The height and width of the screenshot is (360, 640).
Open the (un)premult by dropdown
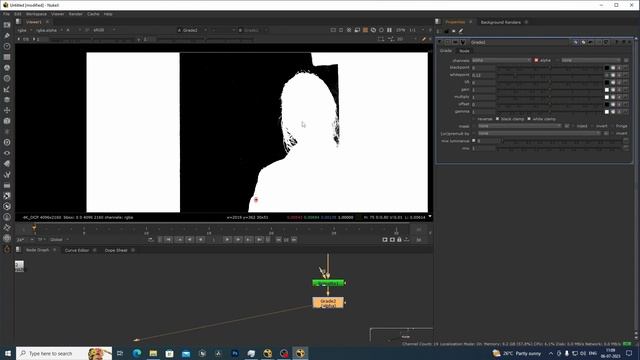[x=540, y=133]
